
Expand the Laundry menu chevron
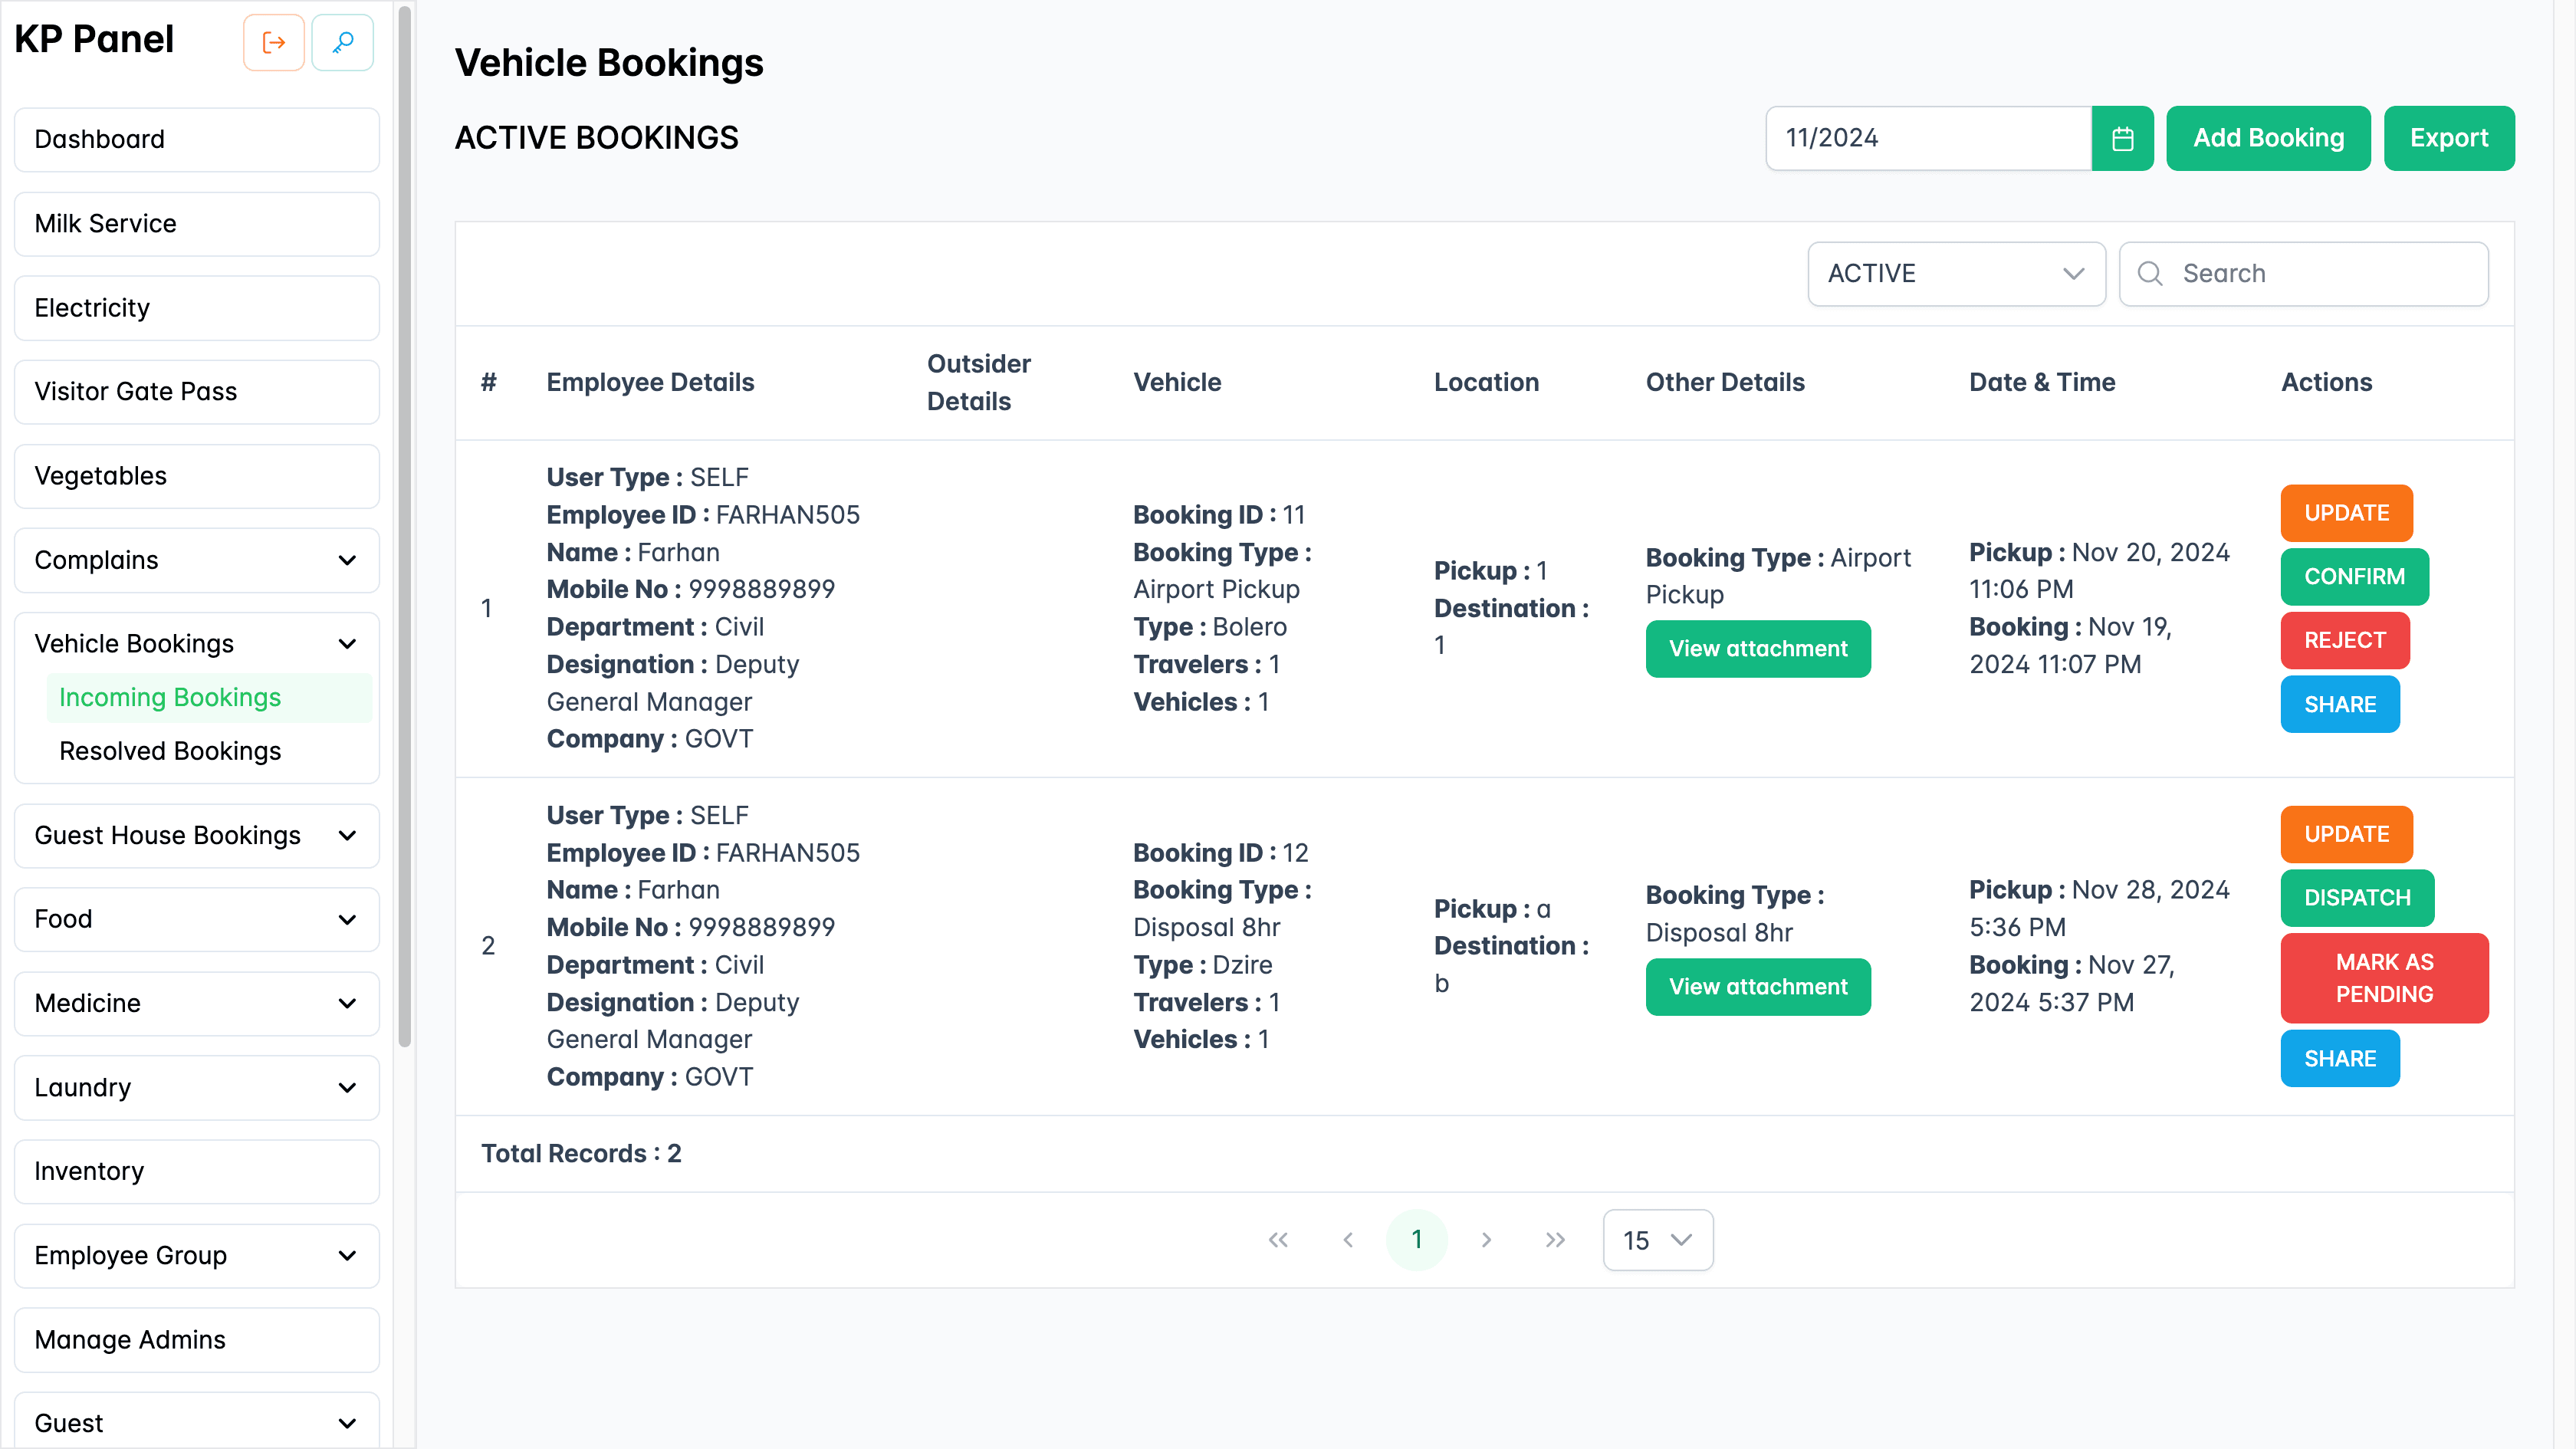pos(347,1088)
